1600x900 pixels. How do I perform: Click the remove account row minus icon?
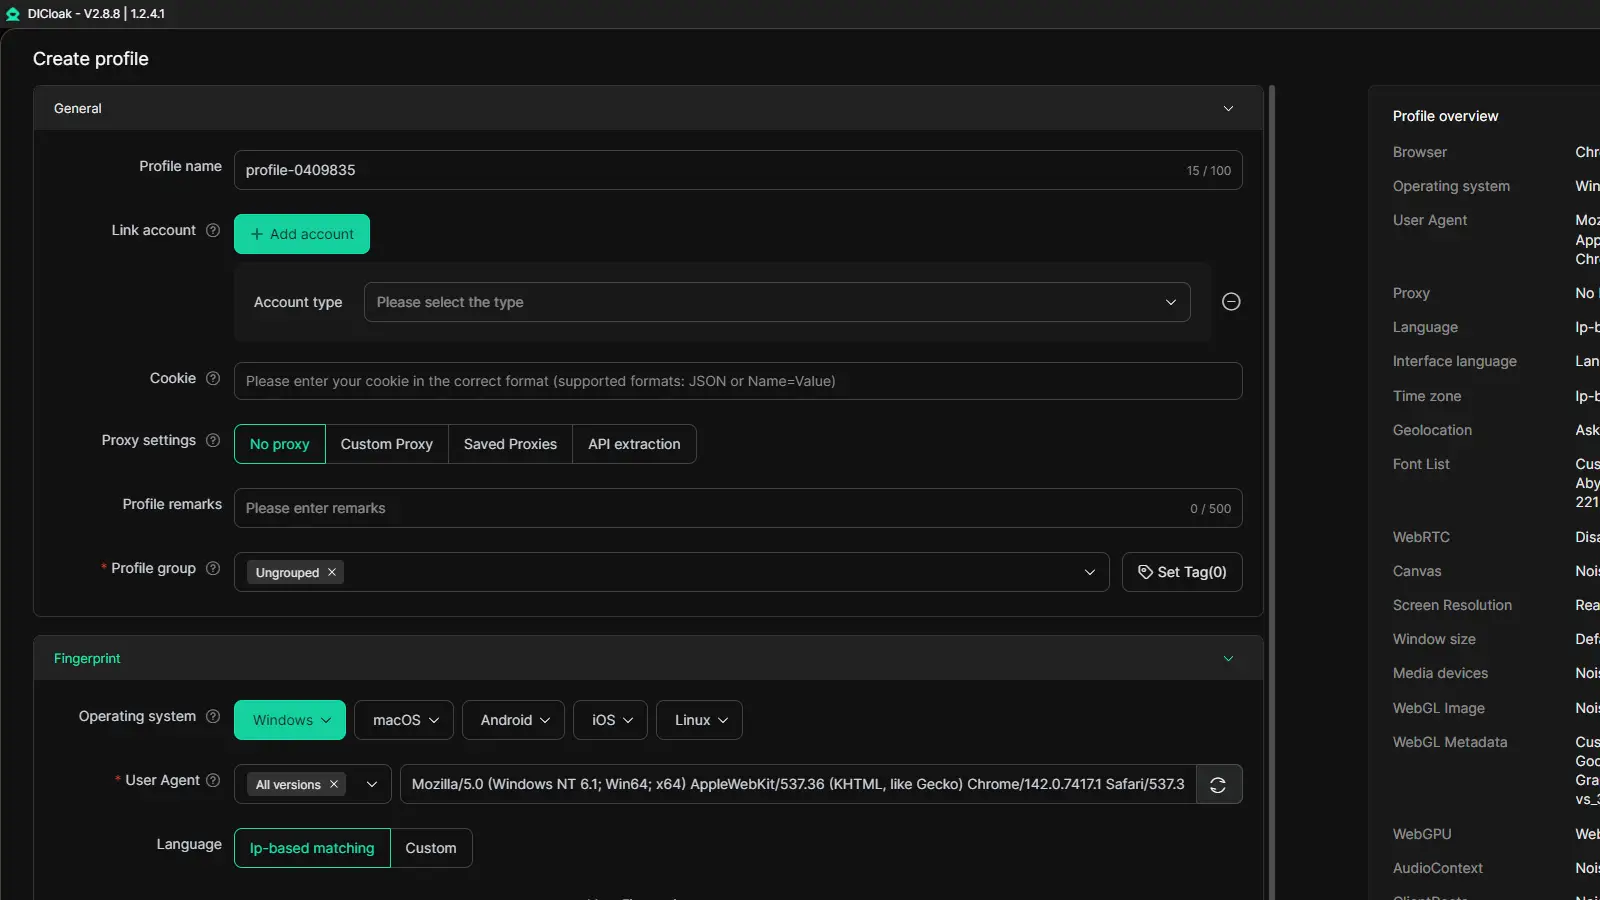click(x=1231, y=302)
